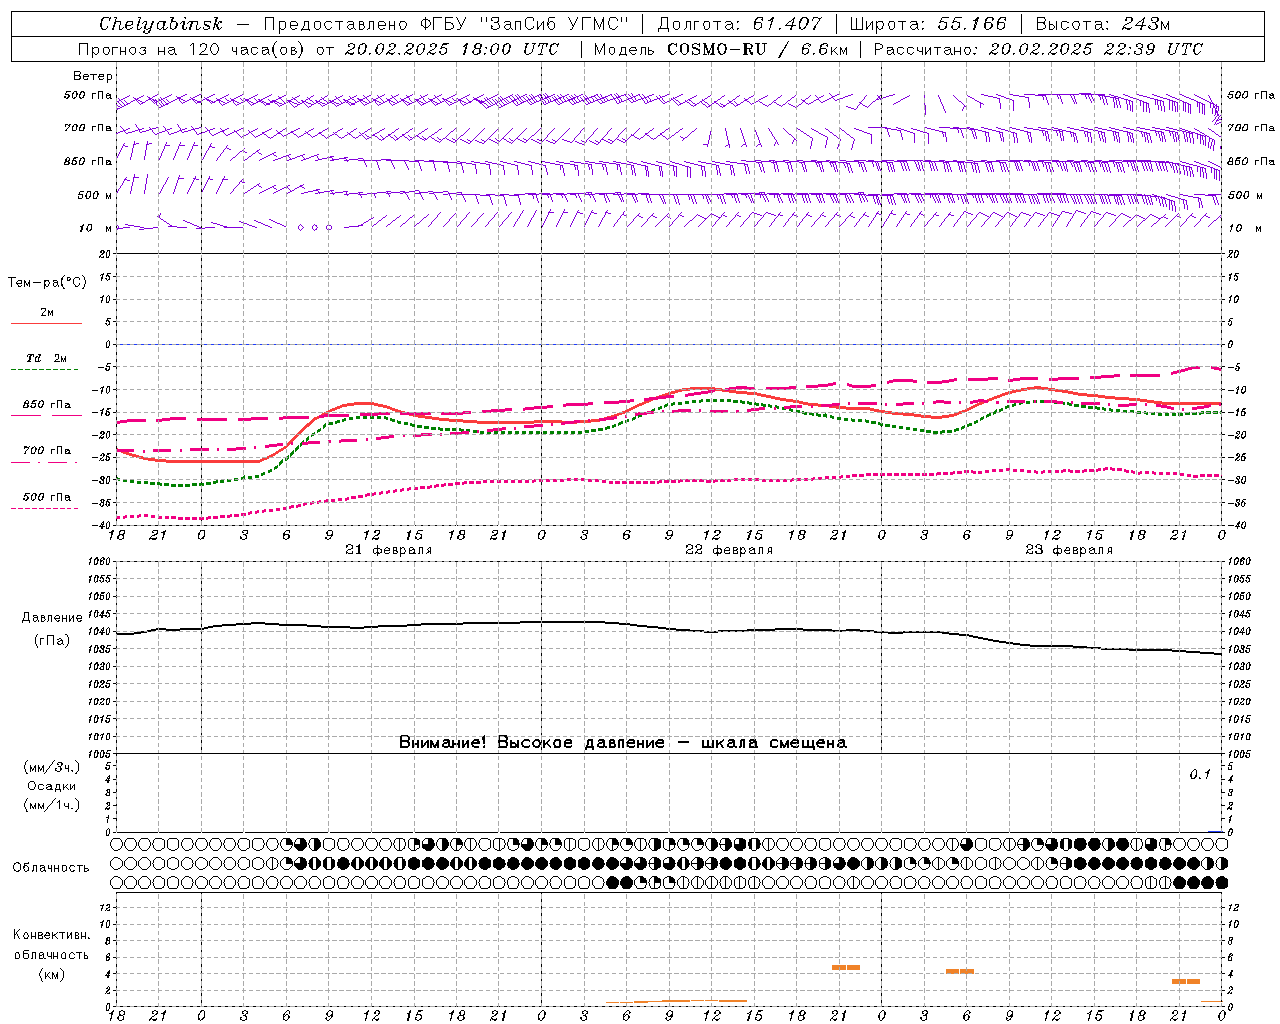Click the "Chelyabinsk" station title
This screenshot has height=1024, width=1280.
point(160,24)
